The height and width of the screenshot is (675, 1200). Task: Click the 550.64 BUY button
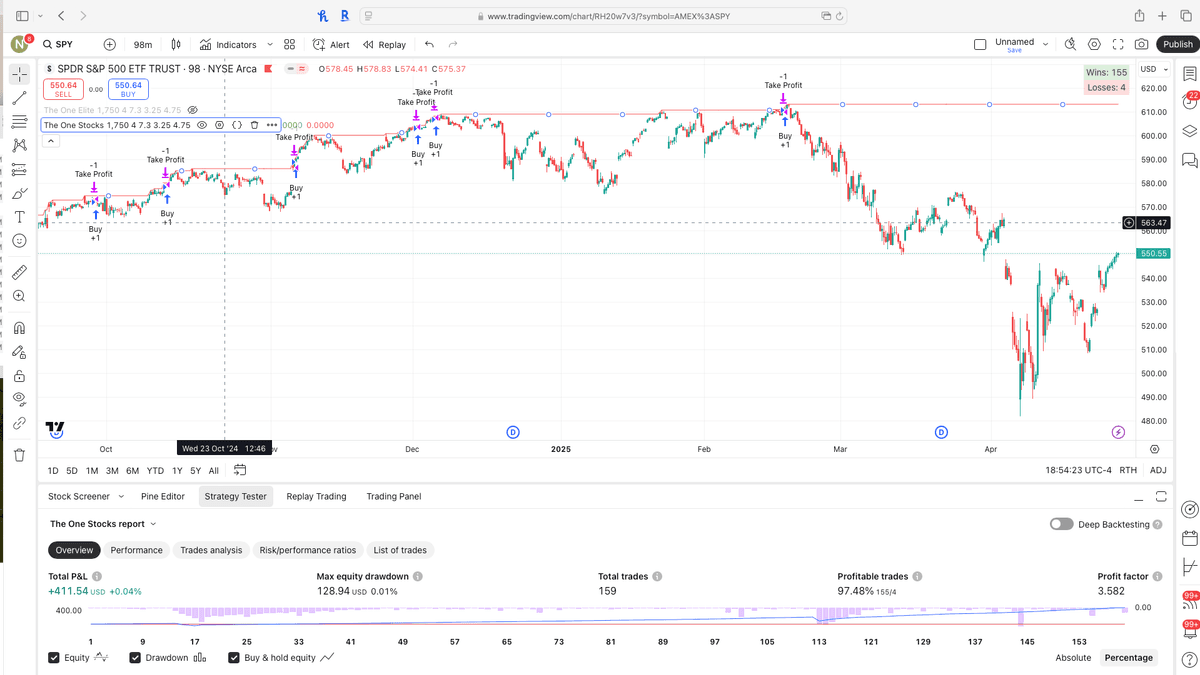tap(128, 89)
